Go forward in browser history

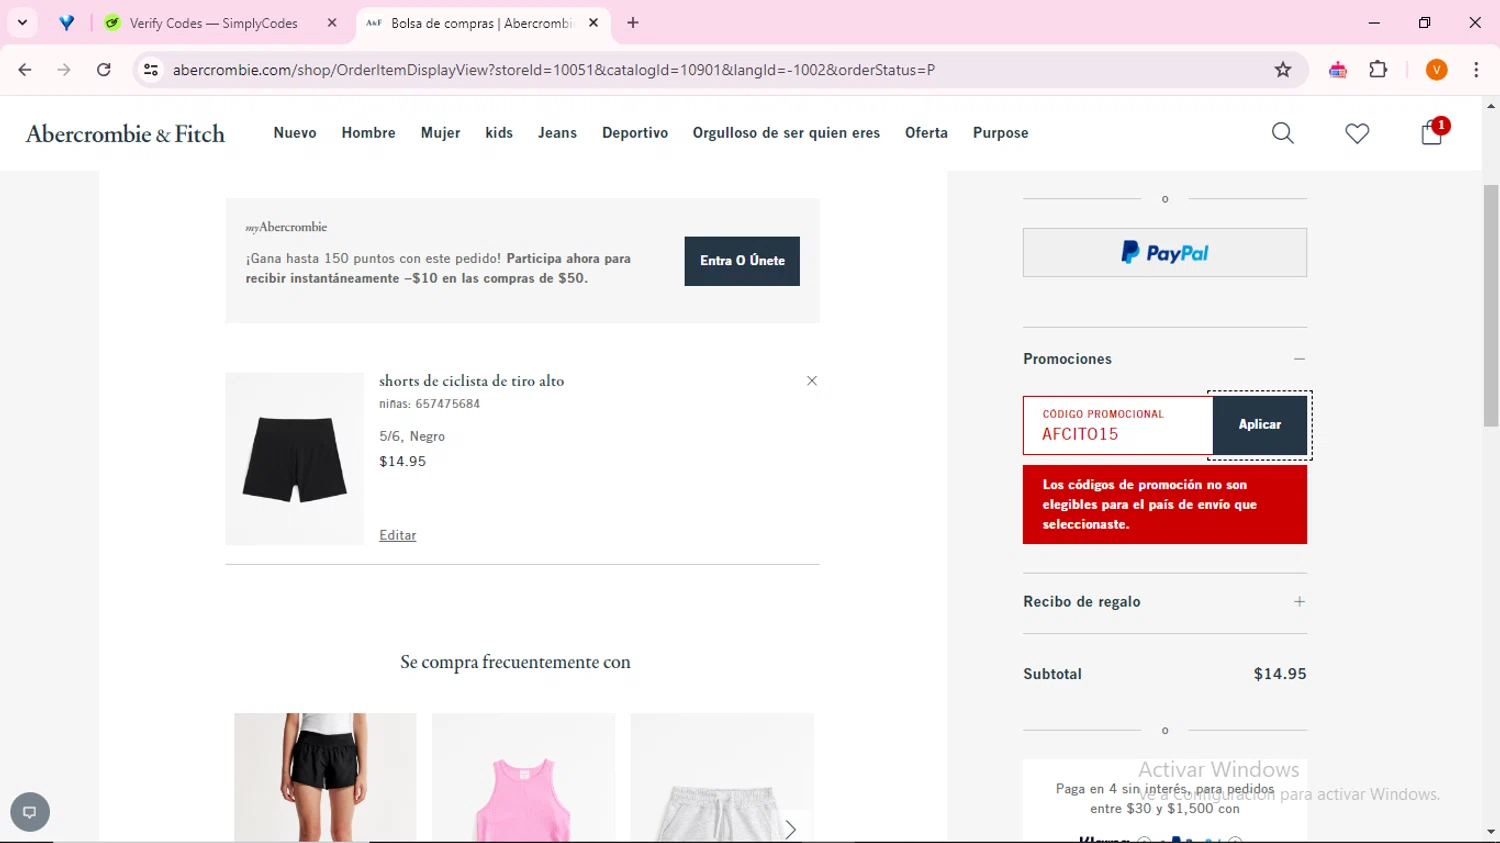[x=64, y=70]
